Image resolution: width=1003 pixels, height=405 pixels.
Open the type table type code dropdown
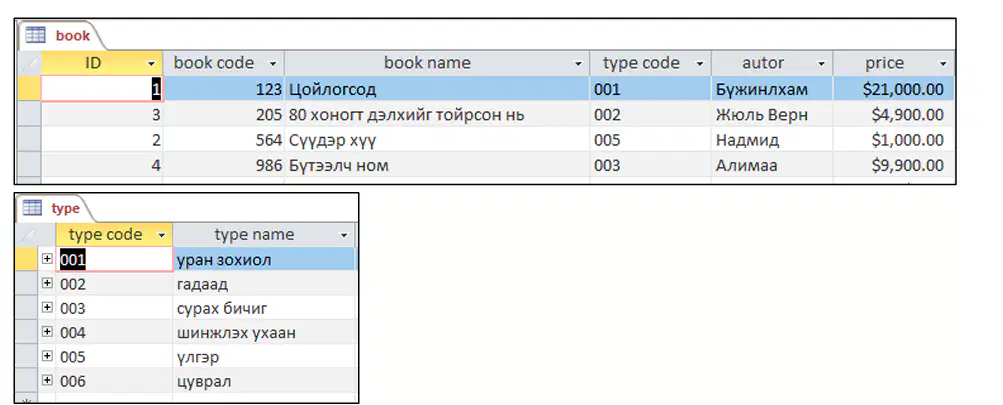click(x=161, y=235)
